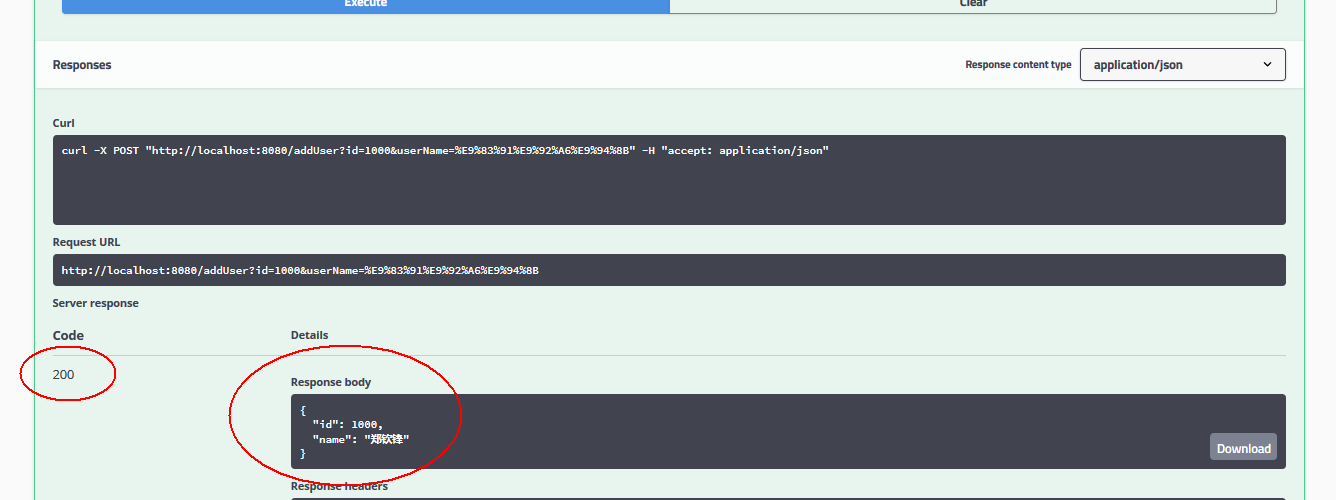Click the Curl label

62,123
